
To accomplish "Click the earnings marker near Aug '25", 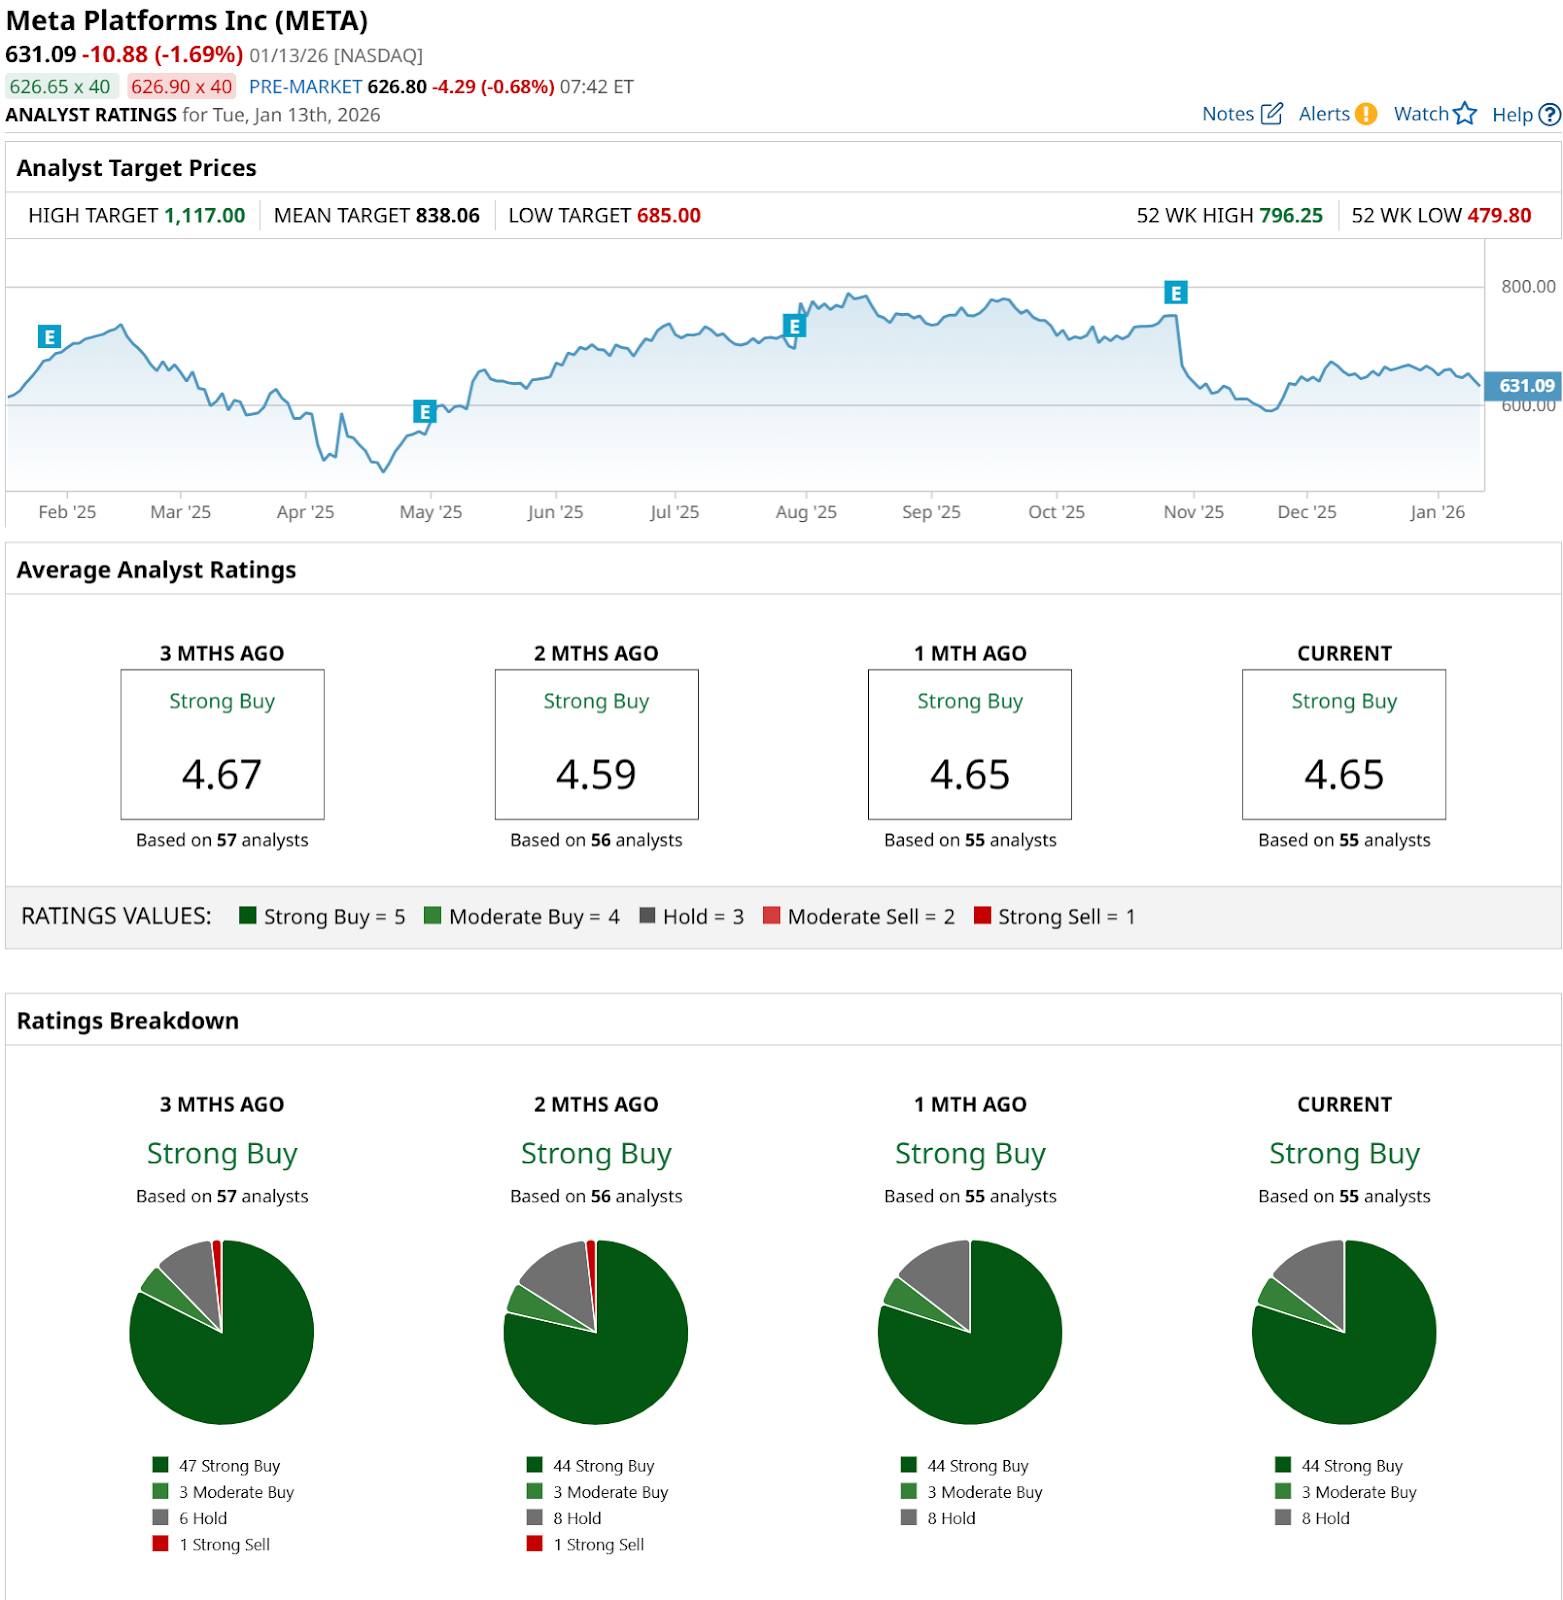I will pyautogui.click(x=794, y=326).
